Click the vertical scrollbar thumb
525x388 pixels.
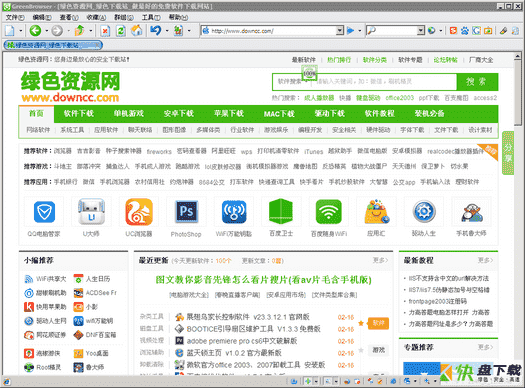(x=518, y=93)
